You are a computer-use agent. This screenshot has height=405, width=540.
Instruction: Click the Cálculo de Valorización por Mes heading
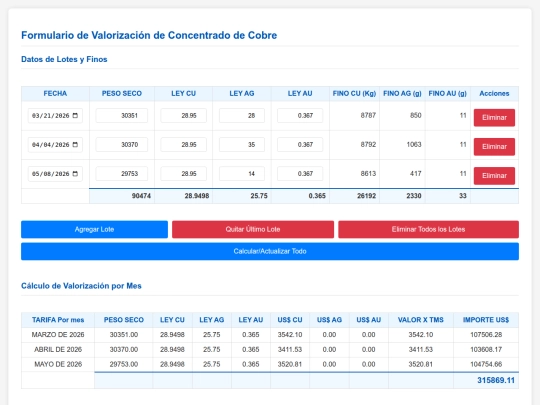[x=81, y=286]
